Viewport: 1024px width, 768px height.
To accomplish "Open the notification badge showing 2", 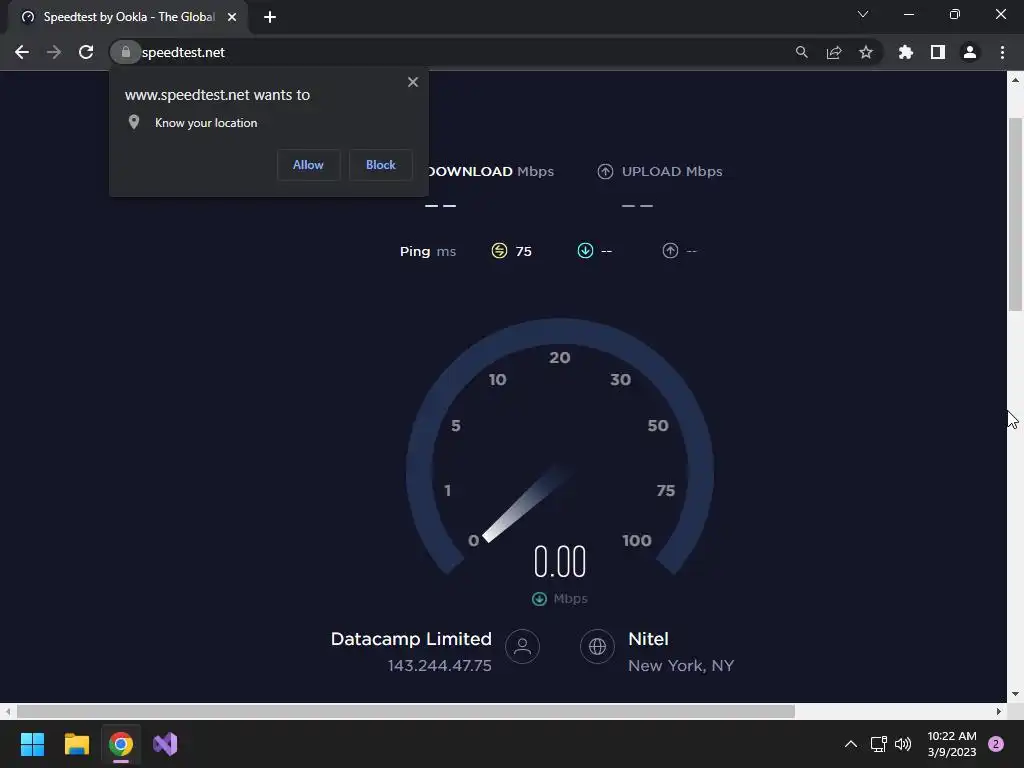I will [996, 744].
